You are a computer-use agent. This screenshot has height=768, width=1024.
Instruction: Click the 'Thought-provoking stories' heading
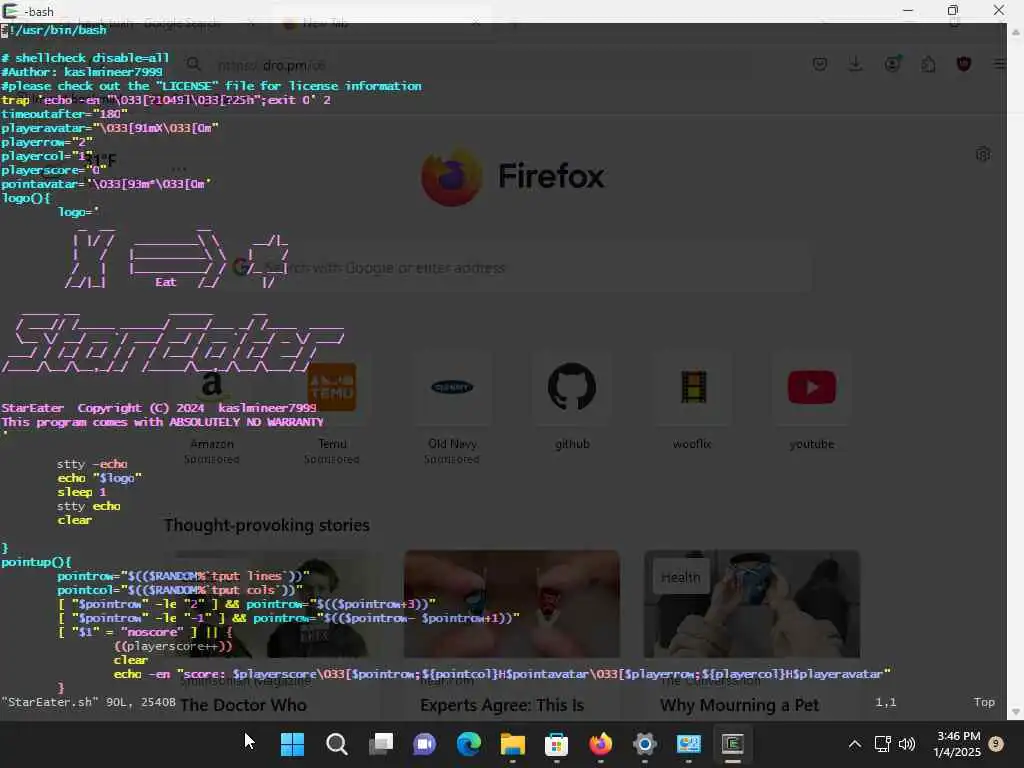(x=266, y=525)
